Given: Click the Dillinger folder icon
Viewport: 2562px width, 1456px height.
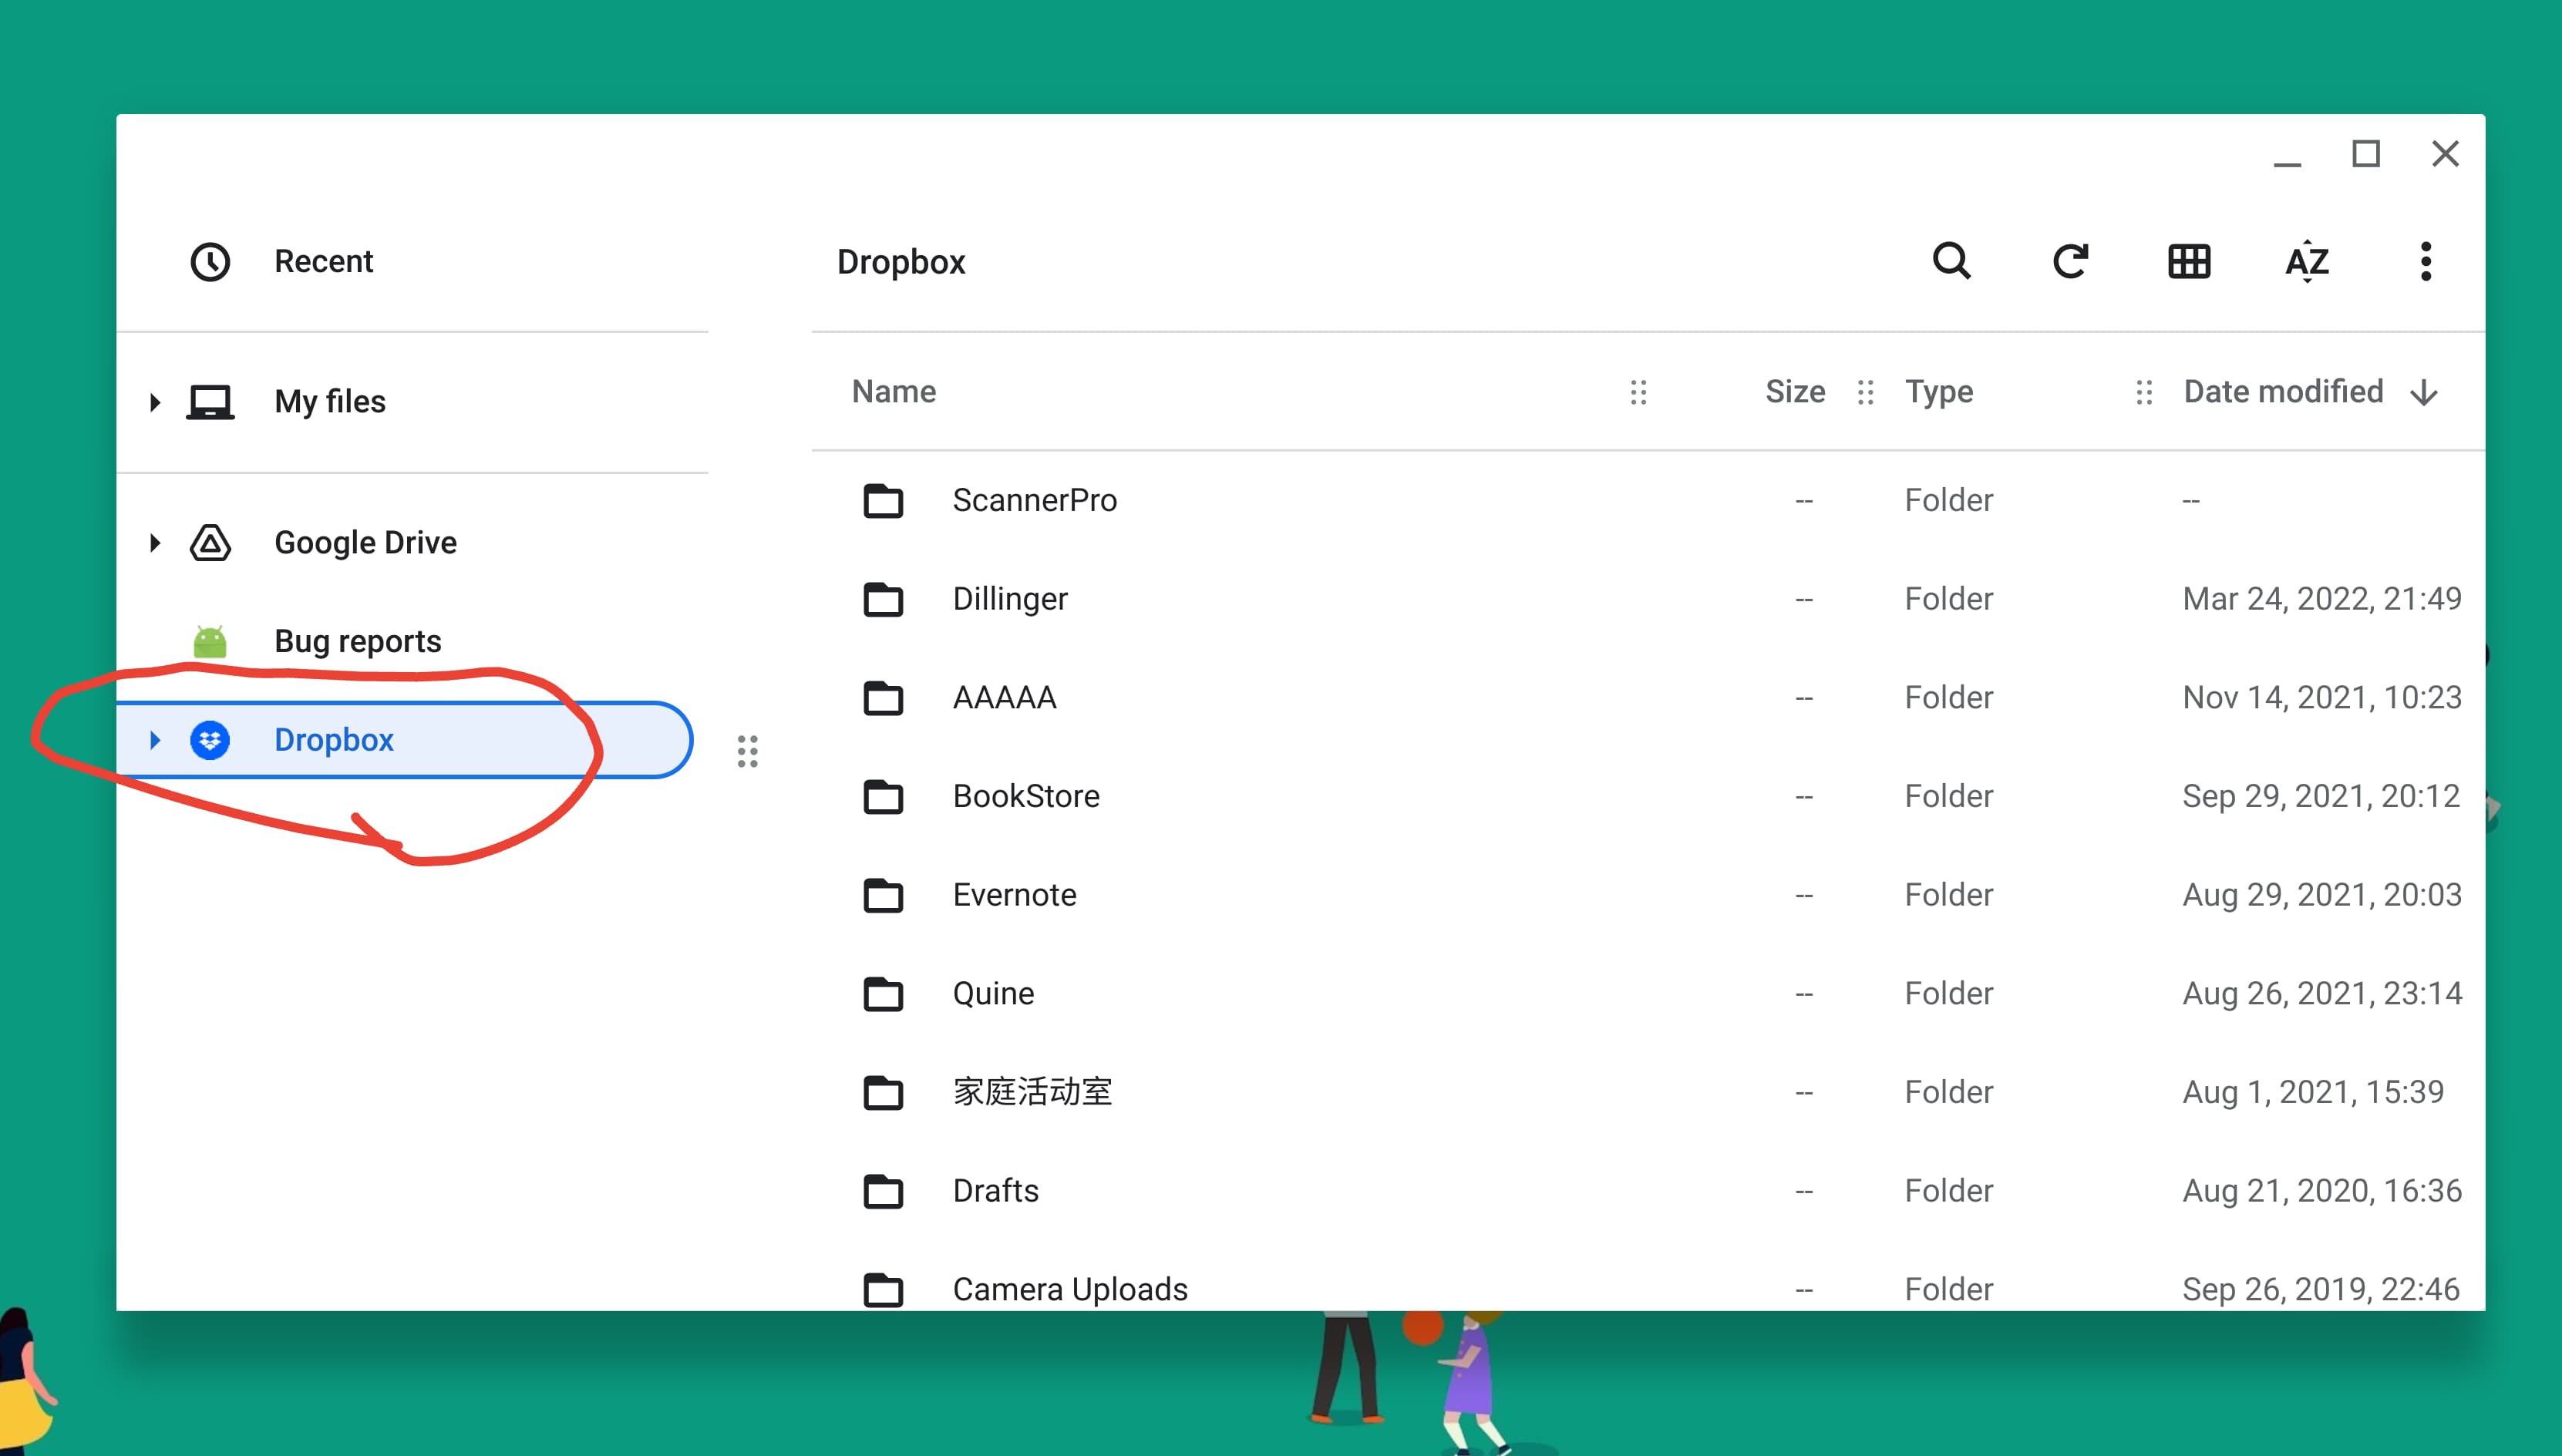Looking at the screenshot, I should [x=883, y=599].
